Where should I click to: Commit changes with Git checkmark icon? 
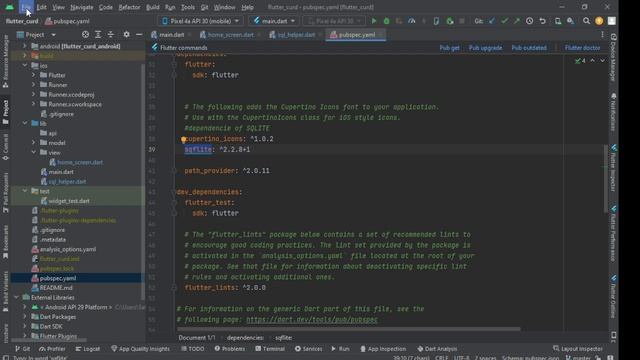tap(504, 21)
